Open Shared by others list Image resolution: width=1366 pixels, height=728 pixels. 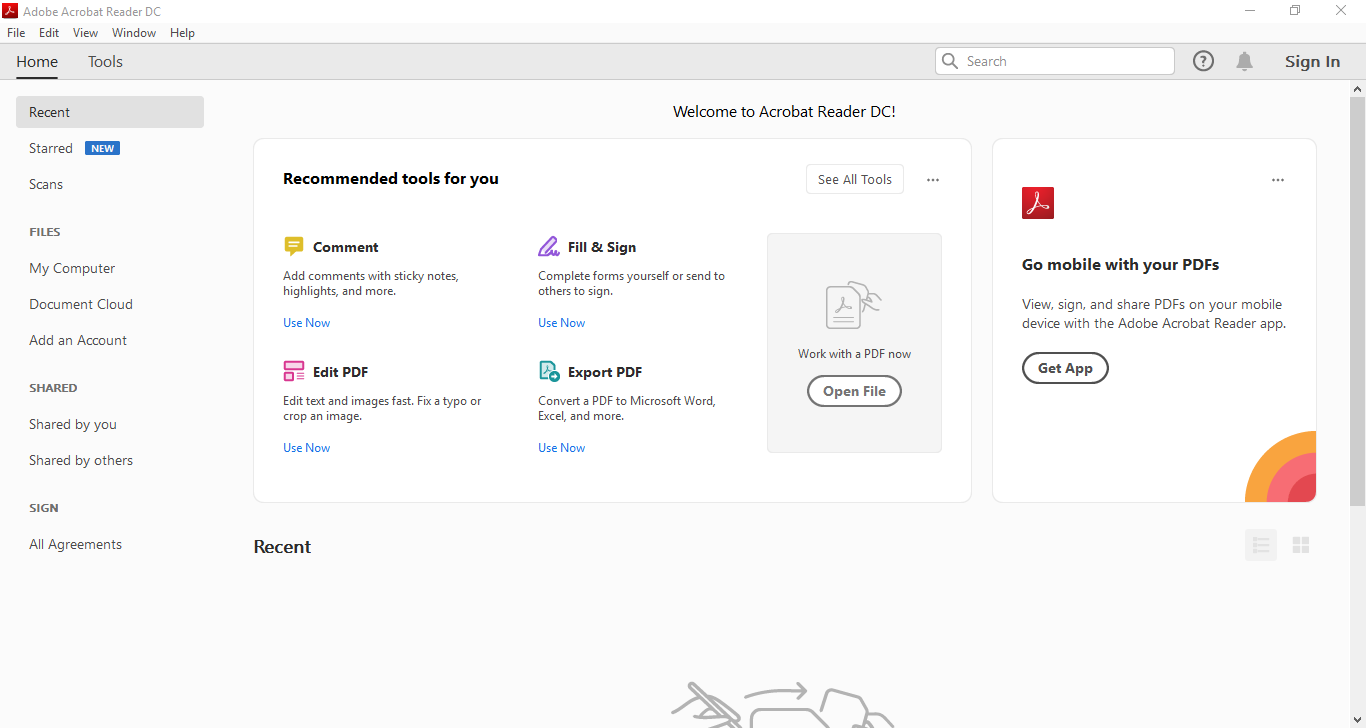pyautogui.click(x=81, y=460)
